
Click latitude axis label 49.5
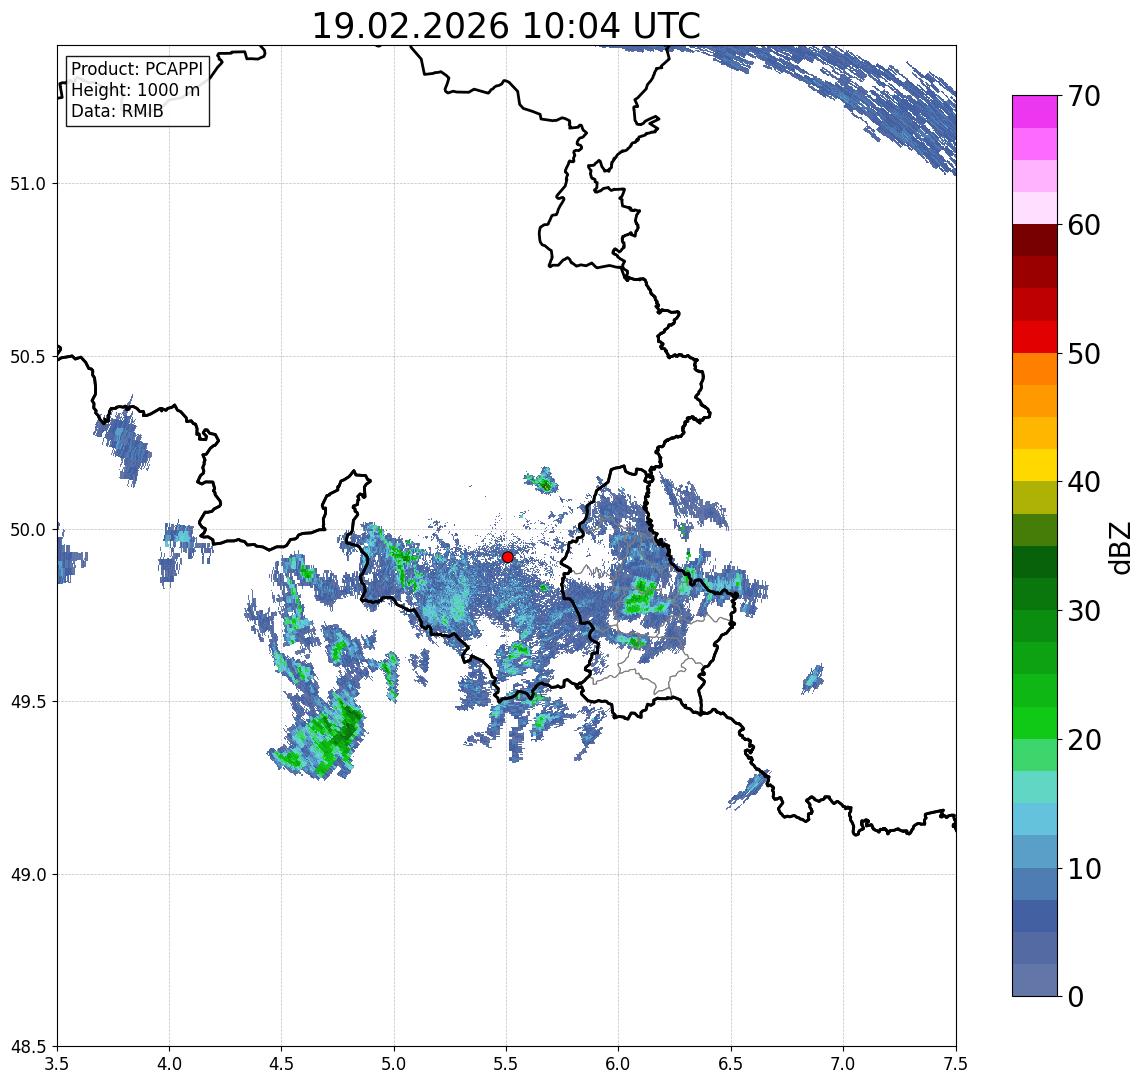pos(28,702)
